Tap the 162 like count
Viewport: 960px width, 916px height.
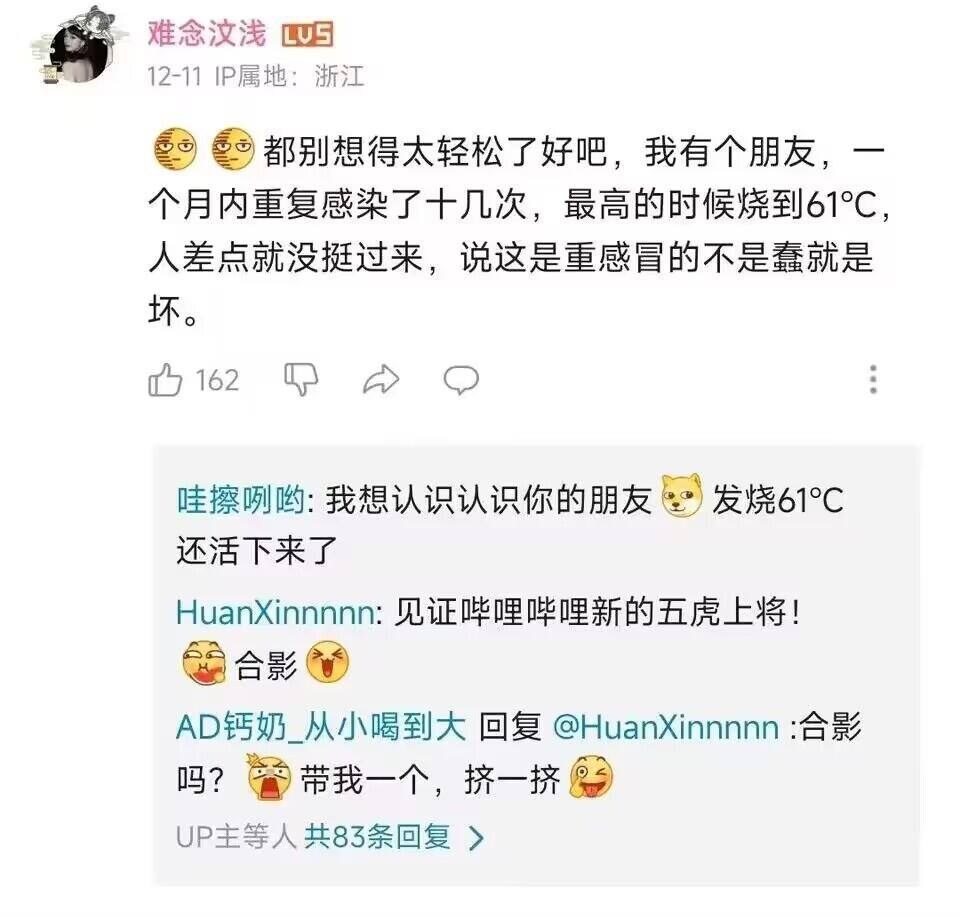[217, 380]
